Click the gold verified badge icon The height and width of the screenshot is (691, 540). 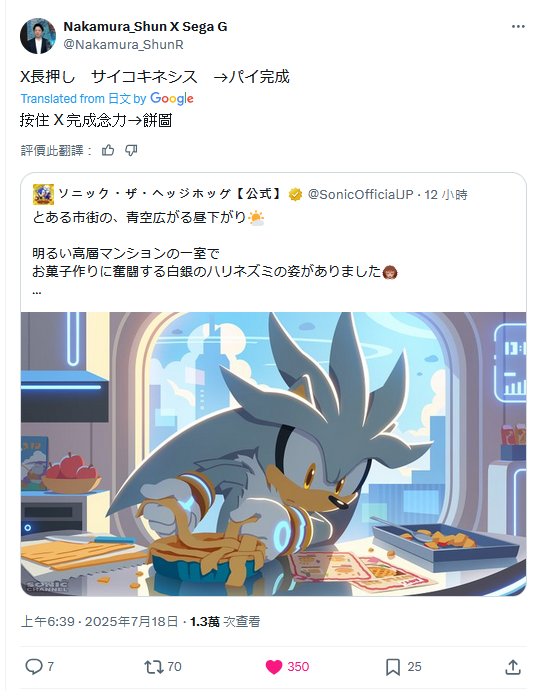click(x=295, y=194)
